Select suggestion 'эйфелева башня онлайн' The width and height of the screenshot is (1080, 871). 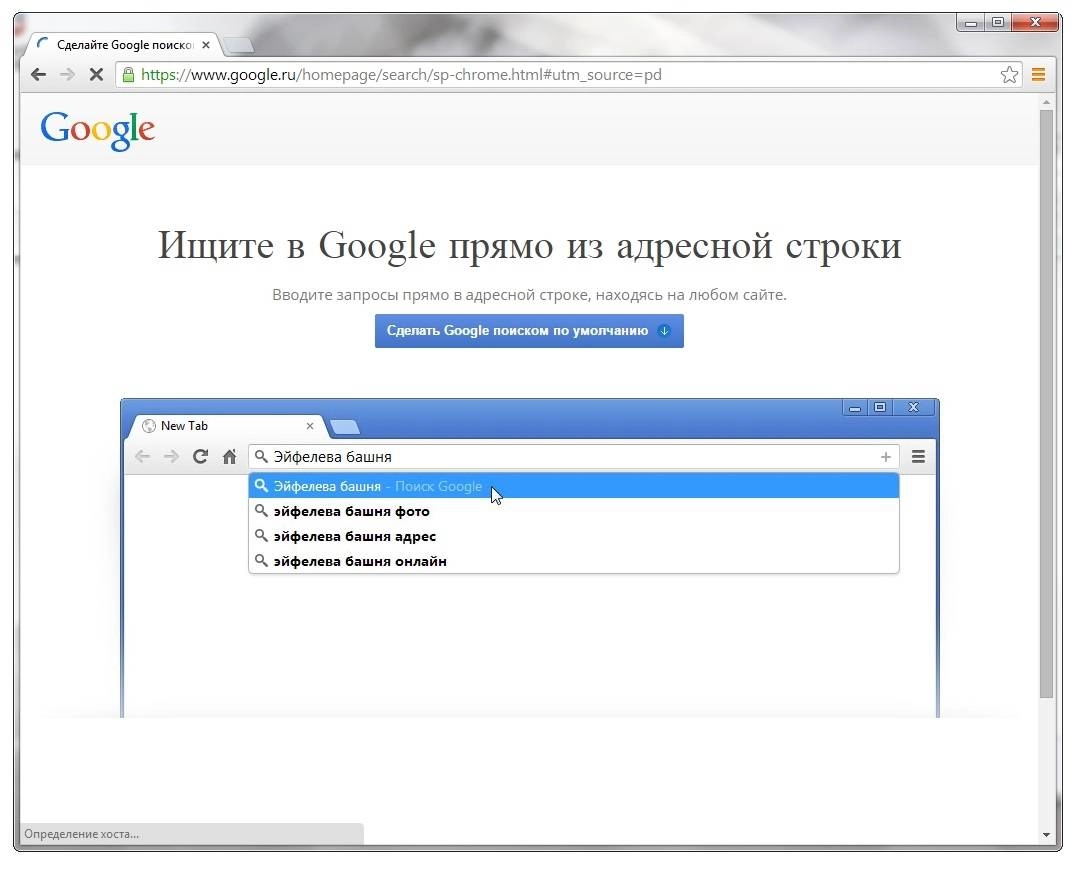[574, 561]
